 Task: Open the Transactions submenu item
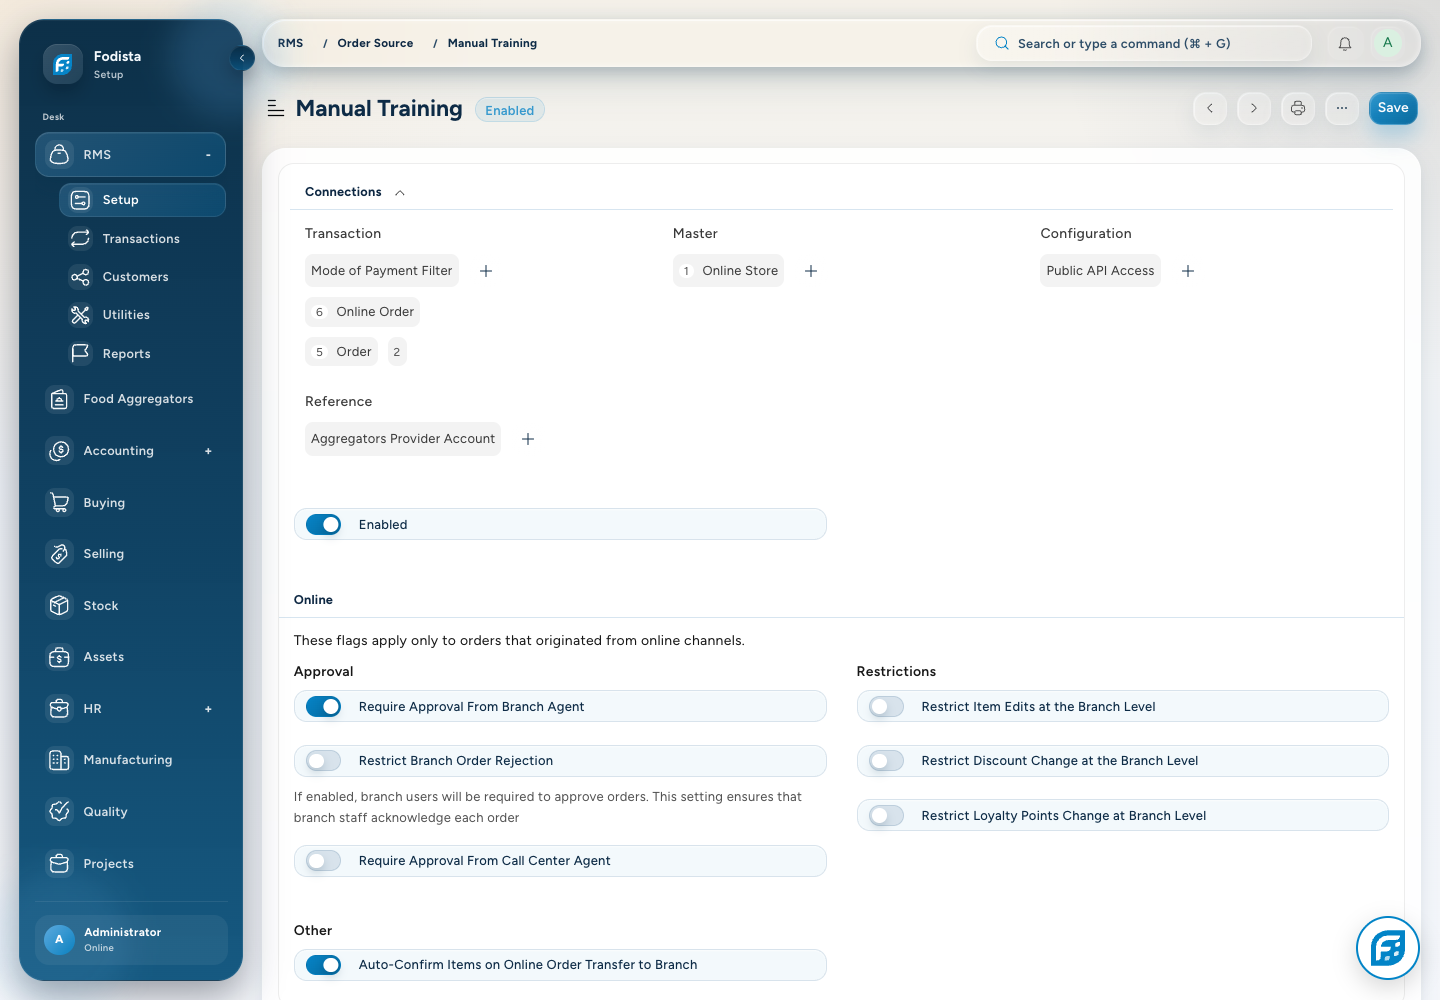point(142,239)
